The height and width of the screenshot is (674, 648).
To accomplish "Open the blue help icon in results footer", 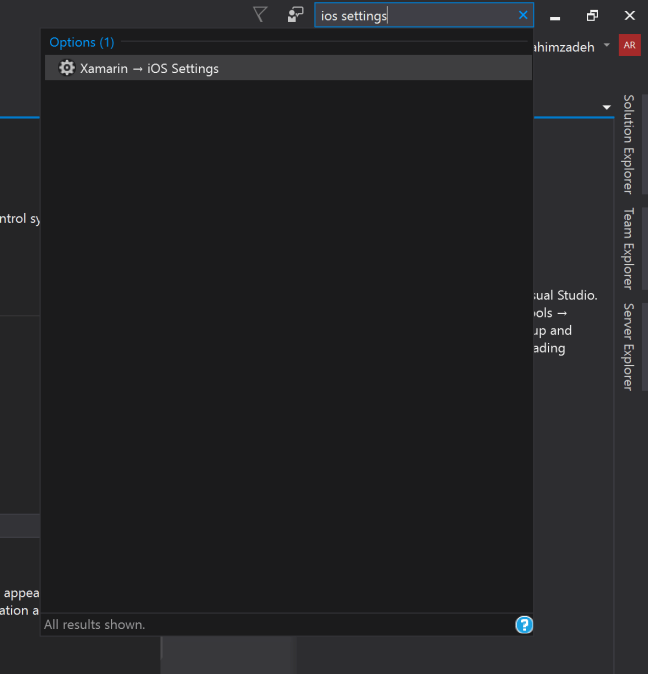I will coord(524,625).
